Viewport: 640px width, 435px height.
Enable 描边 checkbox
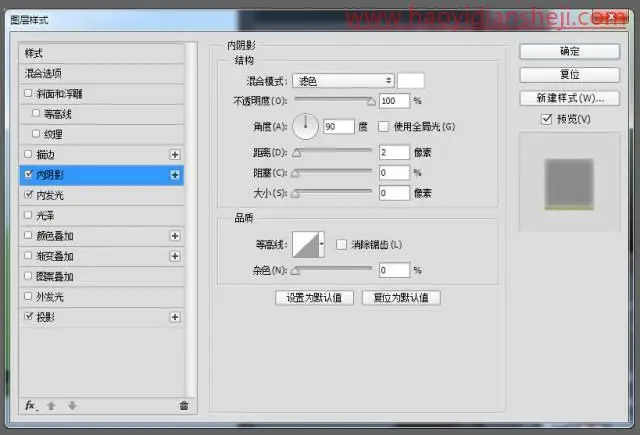tap(28, 154)
